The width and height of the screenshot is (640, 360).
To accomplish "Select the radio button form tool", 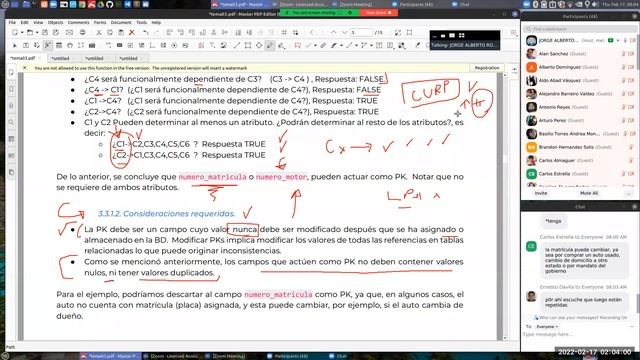I will coord(174,45).
